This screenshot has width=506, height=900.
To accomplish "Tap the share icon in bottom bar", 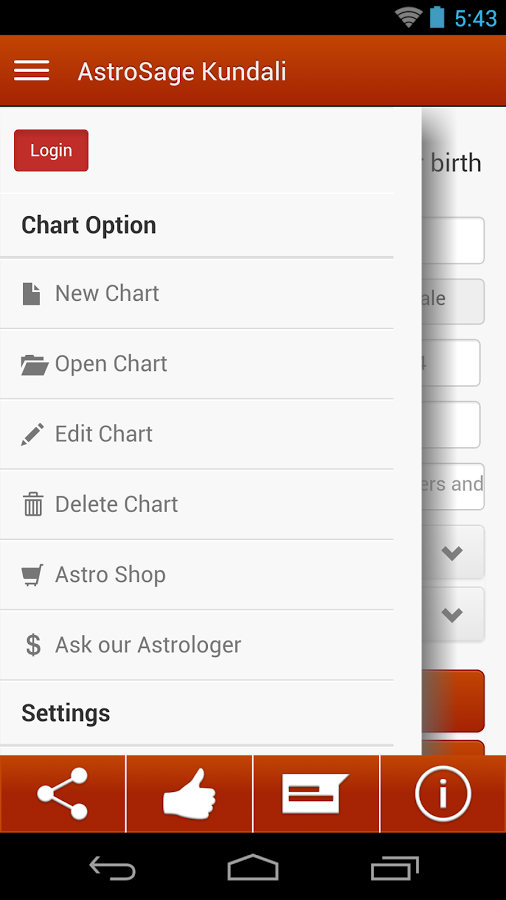I will coord(63,793).
